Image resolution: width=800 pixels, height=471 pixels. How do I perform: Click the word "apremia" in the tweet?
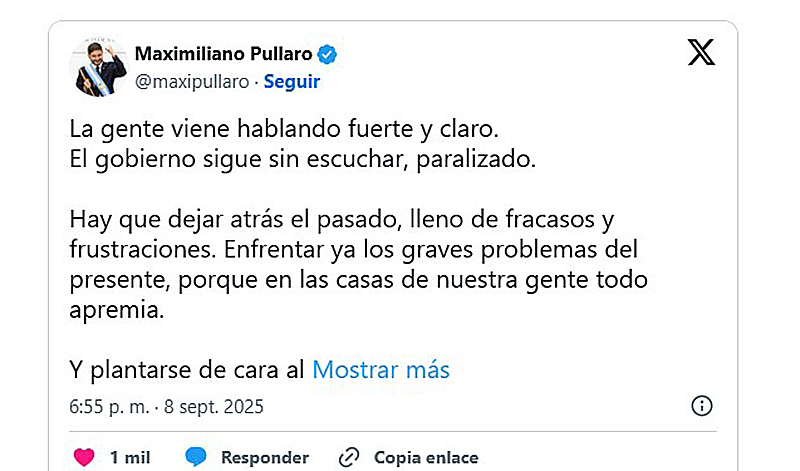[x=114, y=311]
